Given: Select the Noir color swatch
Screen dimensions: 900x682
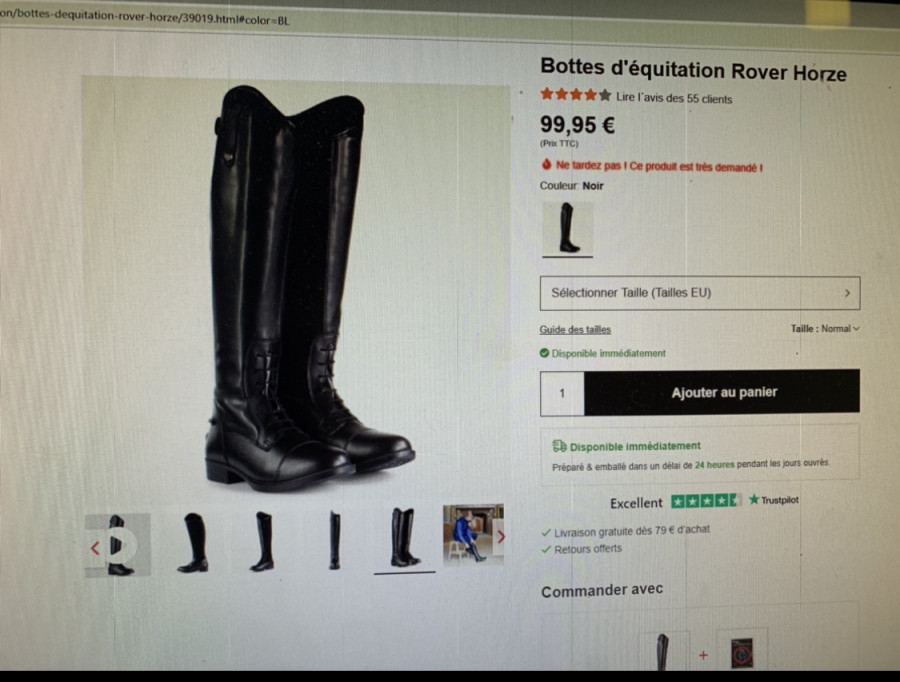Looking at the screenshot, I should (567, 229).
